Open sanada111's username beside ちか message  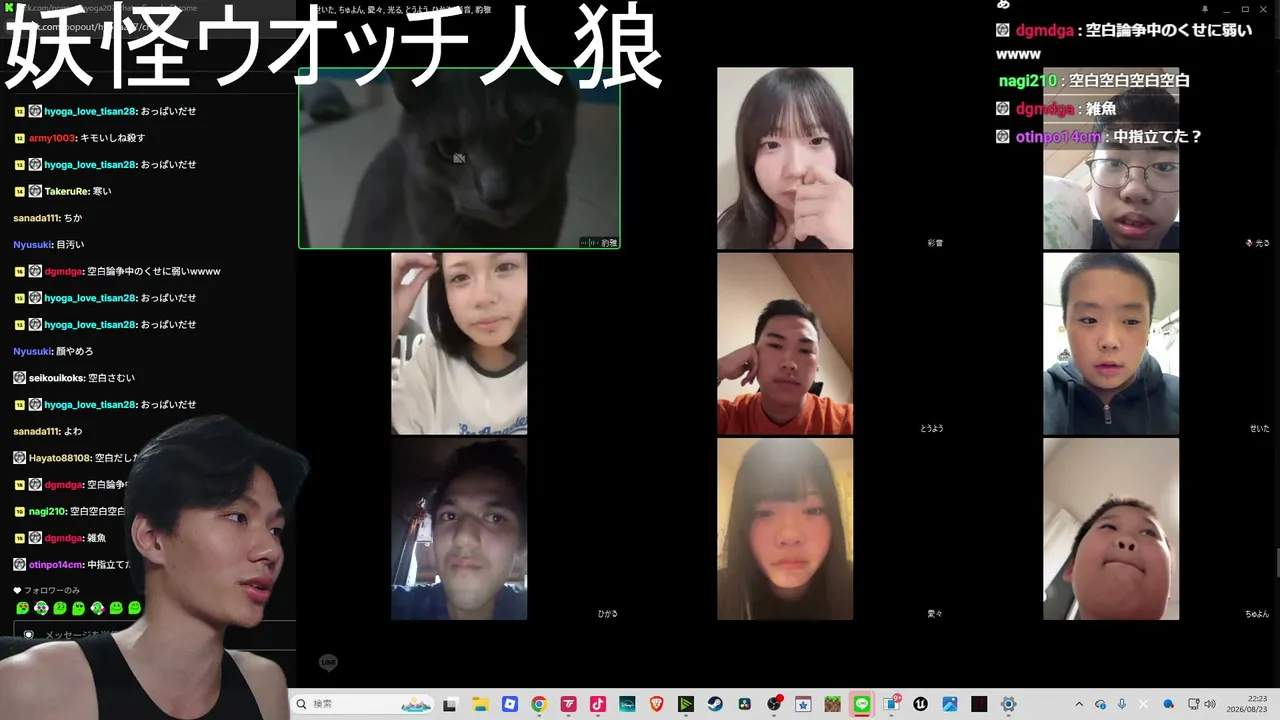pos(37,218)
